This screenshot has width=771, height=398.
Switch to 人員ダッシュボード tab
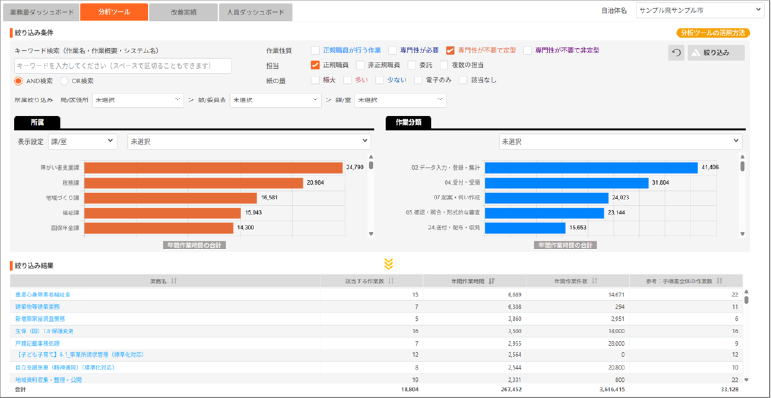(x=256, y=12)
